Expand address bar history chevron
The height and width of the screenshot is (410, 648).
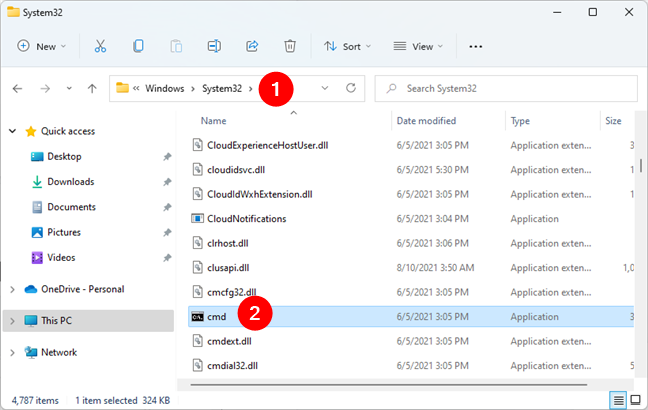[x=325, y=88]
